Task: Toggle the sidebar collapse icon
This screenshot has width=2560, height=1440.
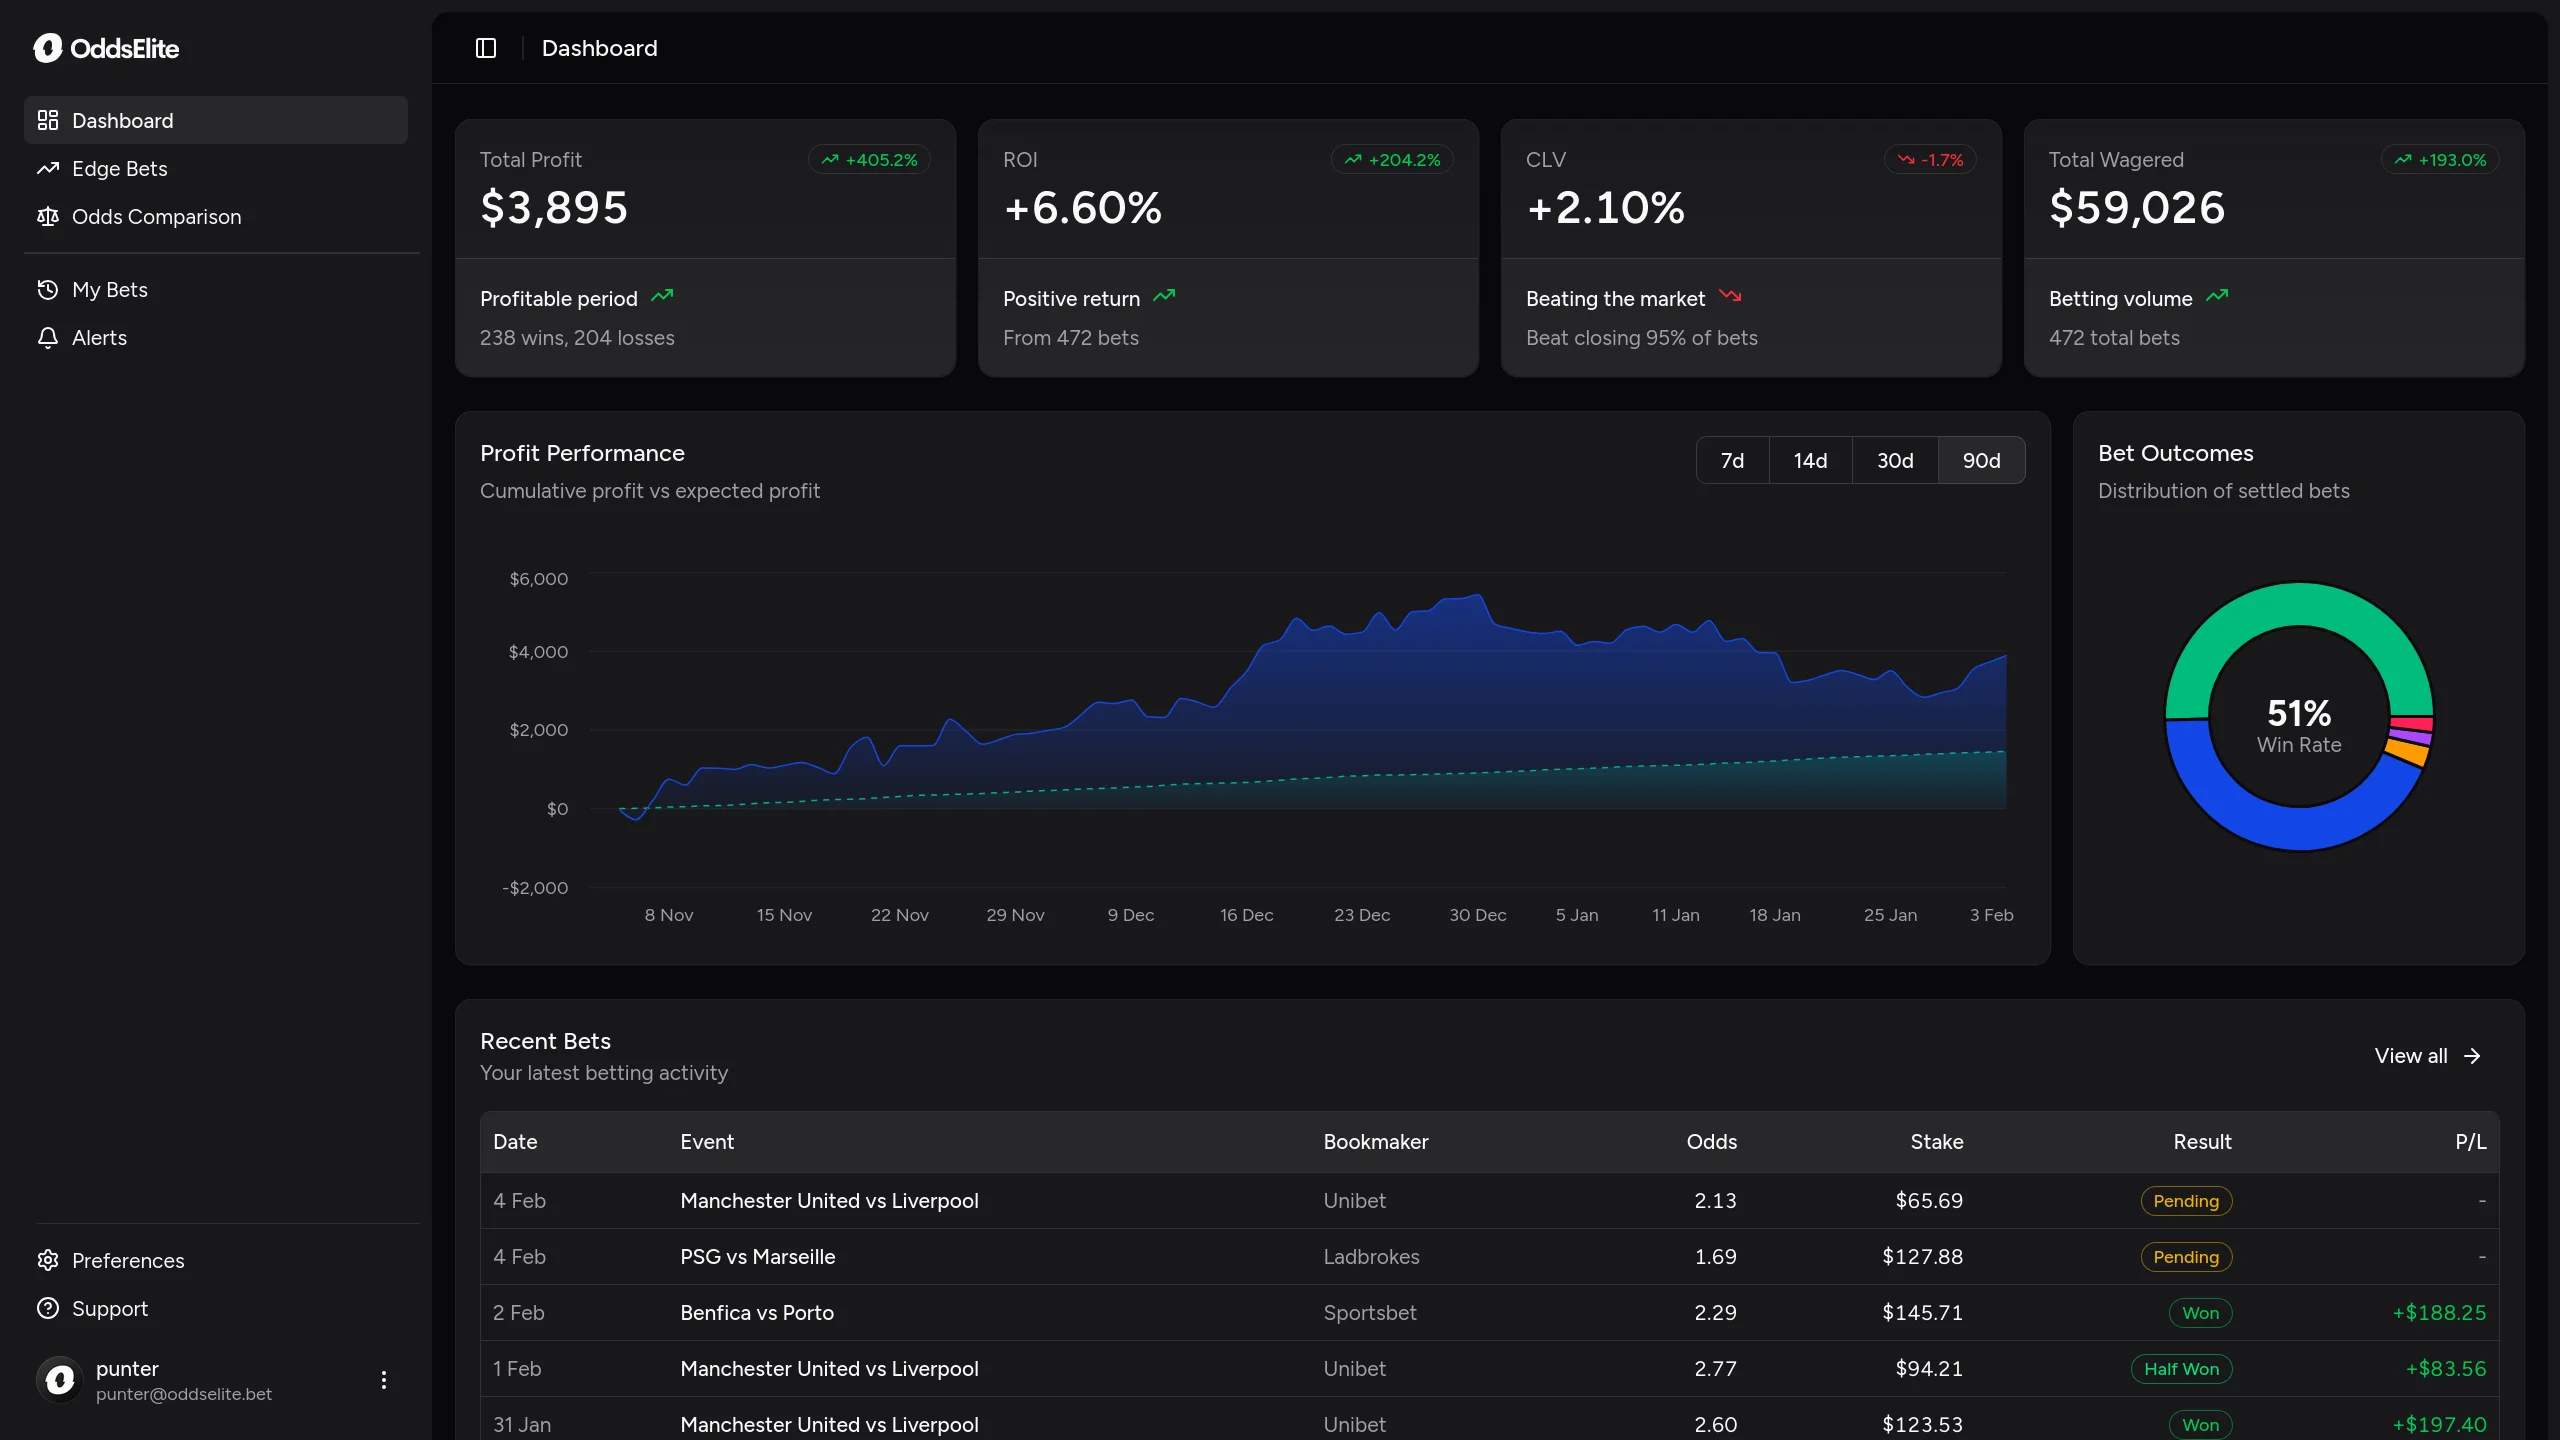Action: (x=486, y=47)
